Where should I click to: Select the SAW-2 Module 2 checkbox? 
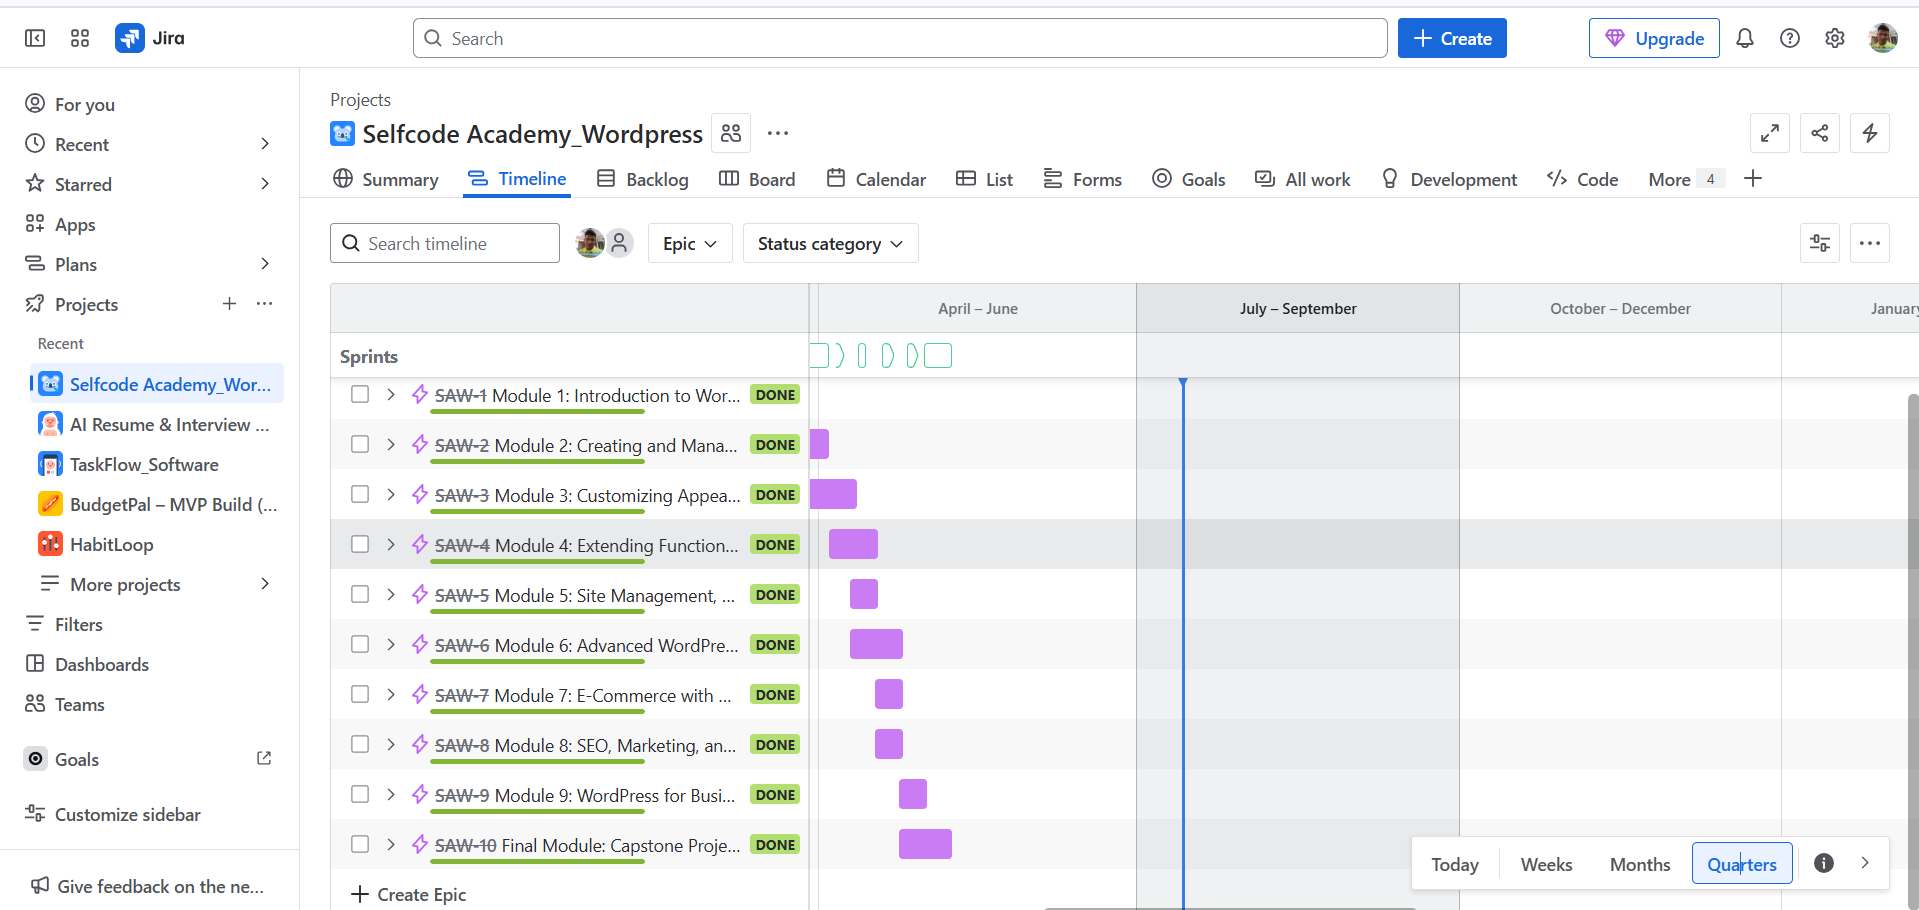360,444
